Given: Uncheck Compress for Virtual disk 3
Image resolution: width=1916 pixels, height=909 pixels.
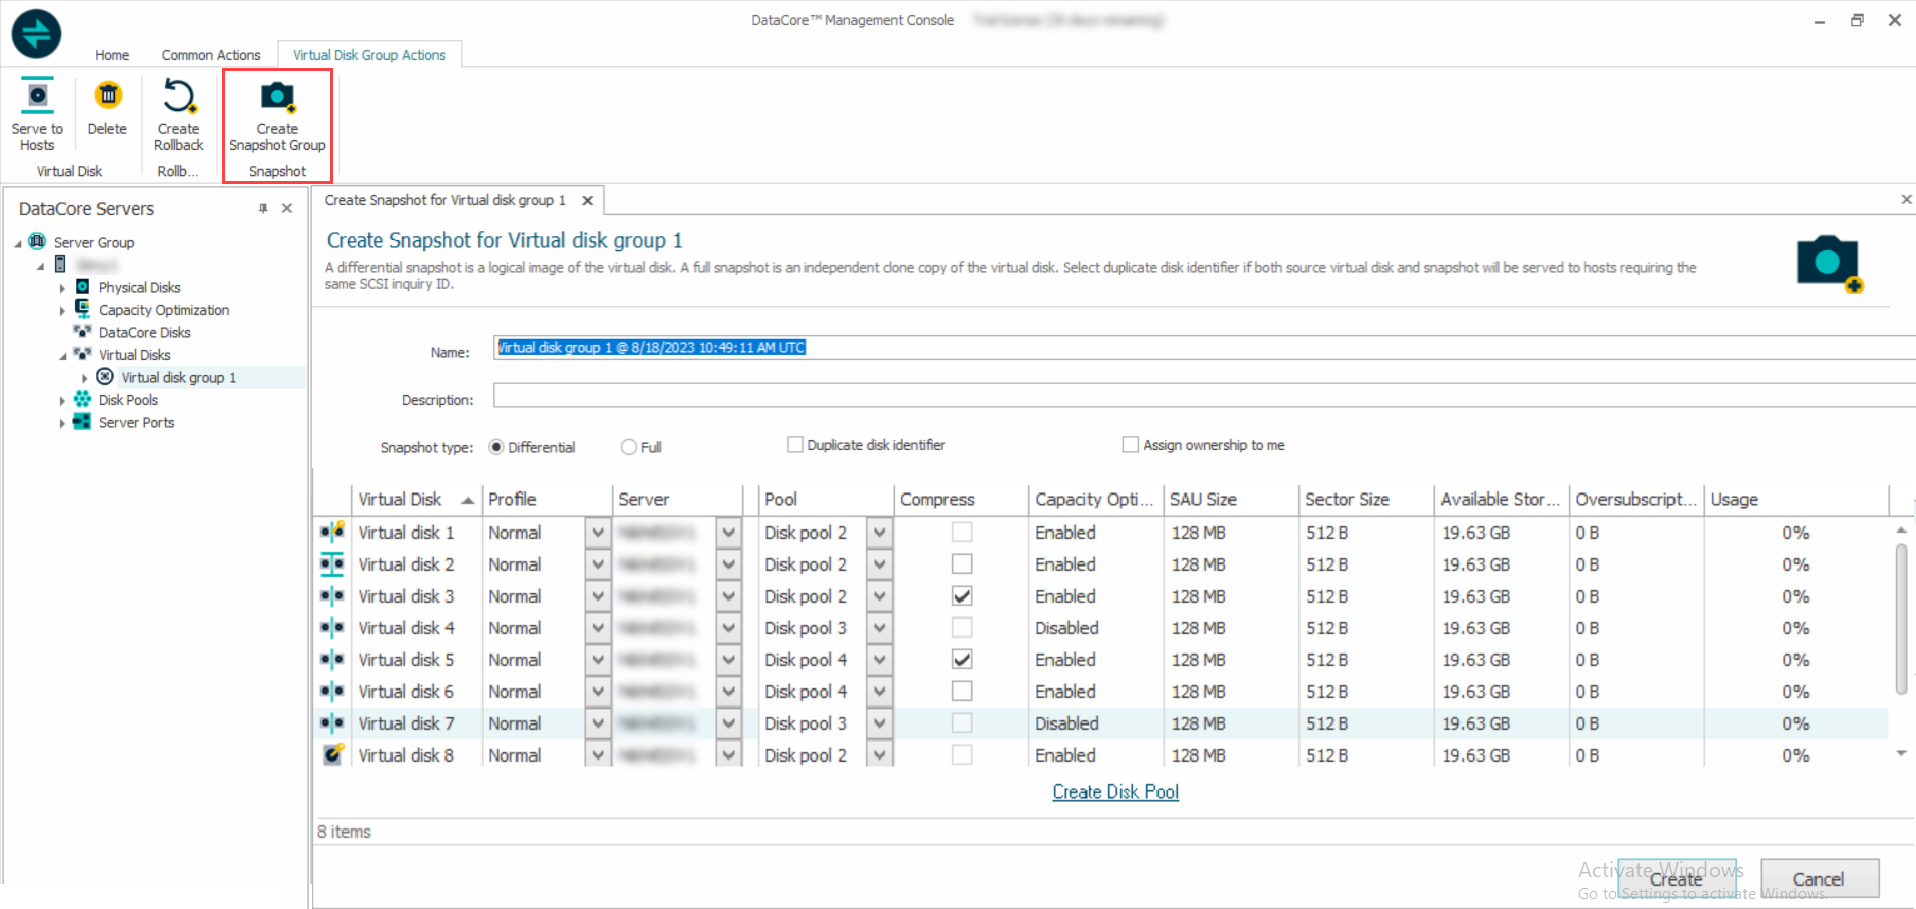Looking at the screenshot, I should pyautogui.click(x=962, y=596).
